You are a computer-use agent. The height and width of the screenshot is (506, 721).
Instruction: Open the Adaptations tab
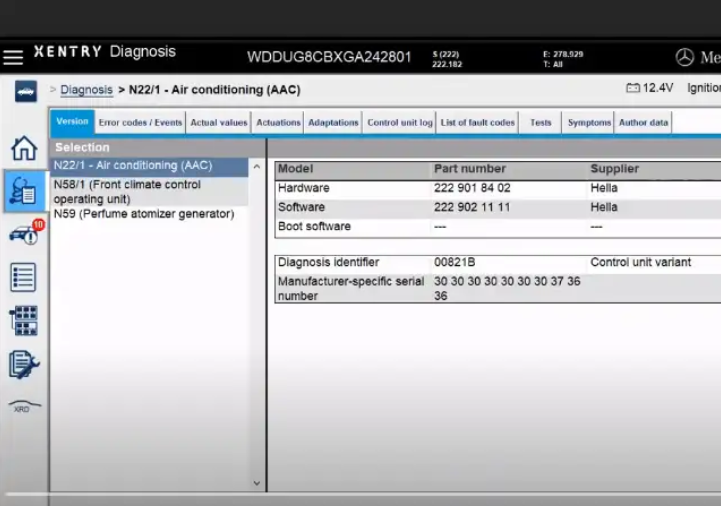point(333,123)
